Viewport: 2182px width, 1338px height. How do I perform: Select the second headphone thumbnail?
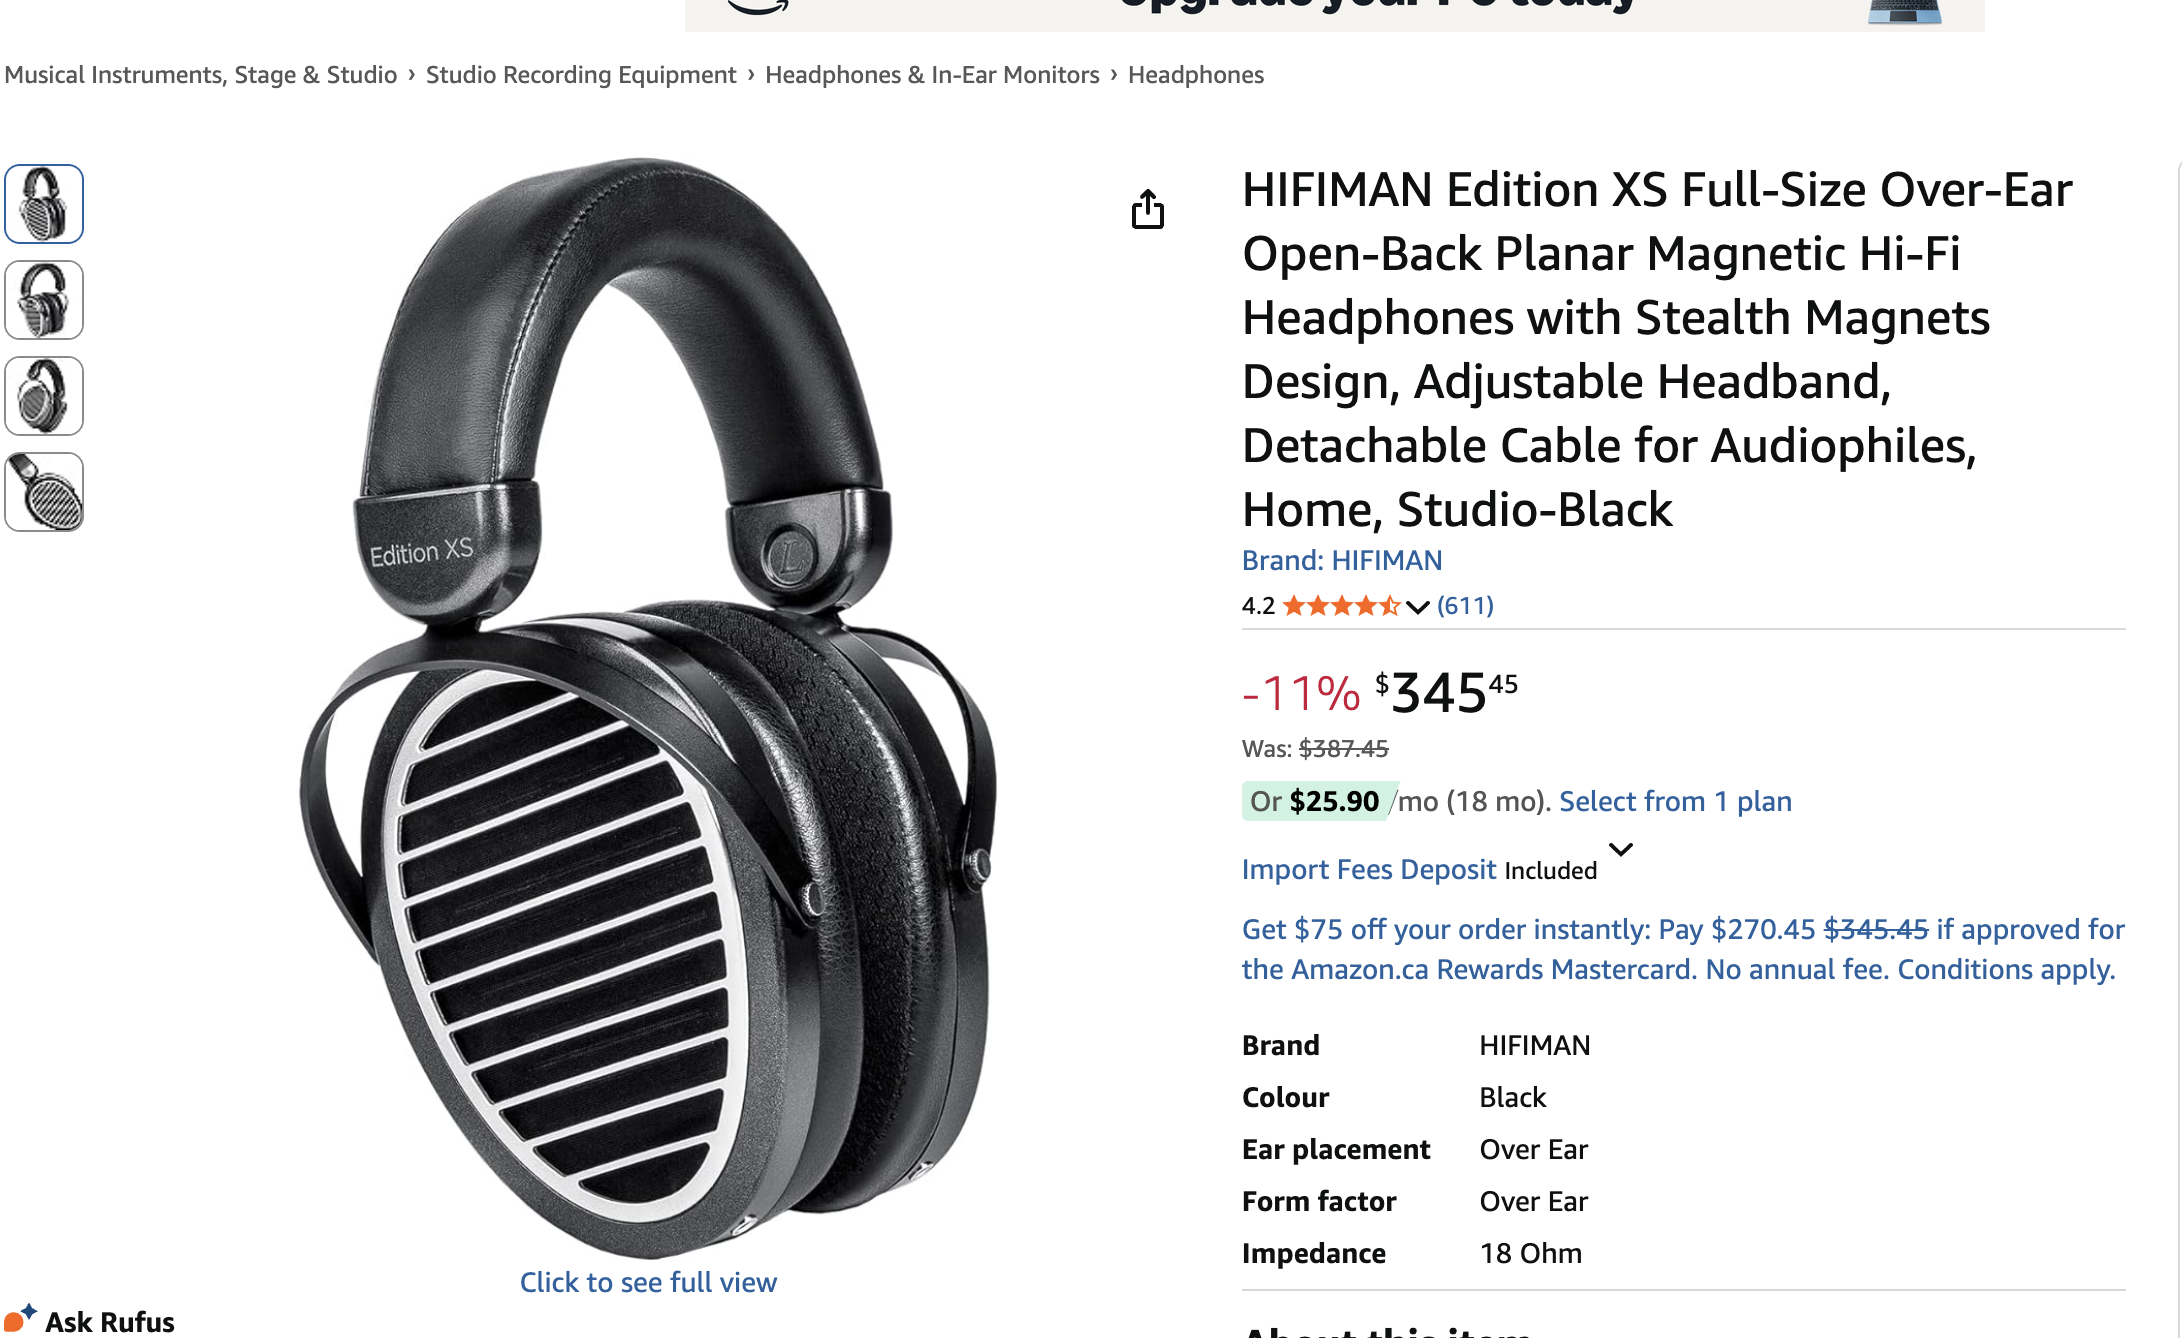pyautogui.click(x=44, y=300)
